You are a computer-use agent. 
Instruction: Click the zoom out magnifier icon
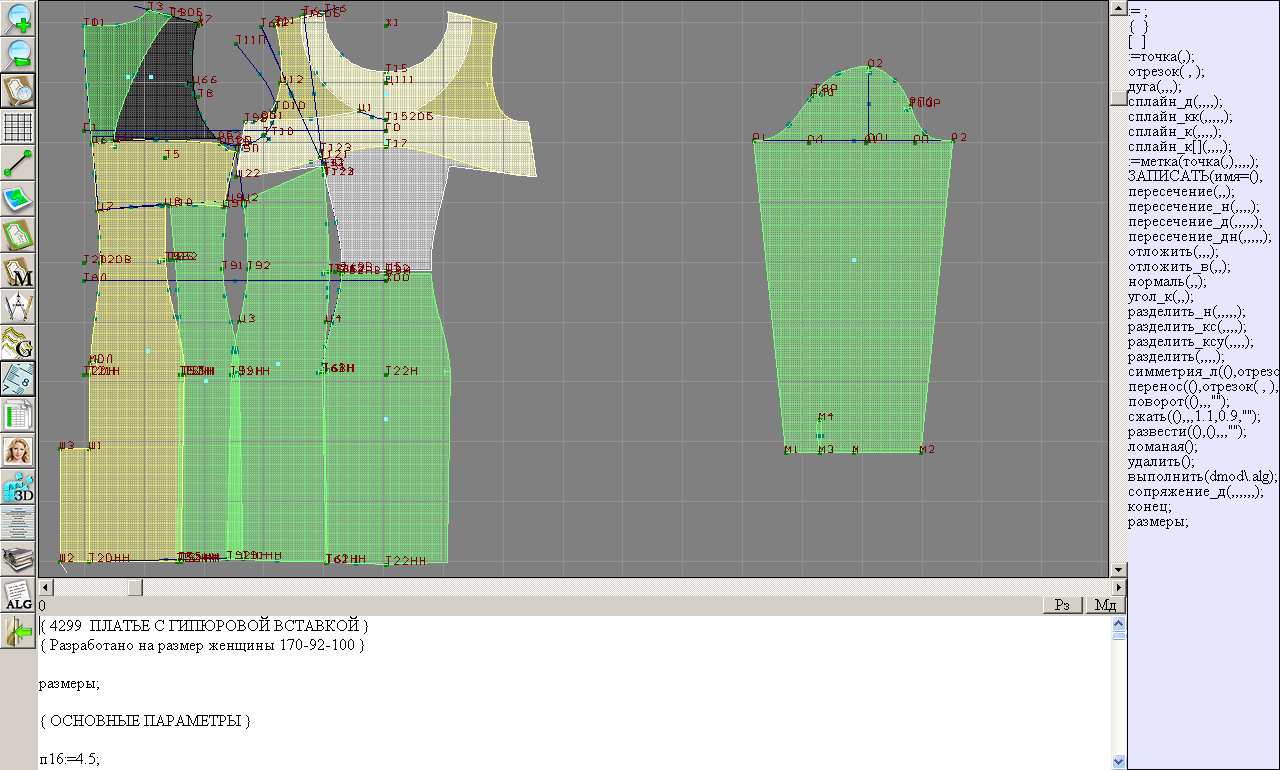click(x=18, y=54)
